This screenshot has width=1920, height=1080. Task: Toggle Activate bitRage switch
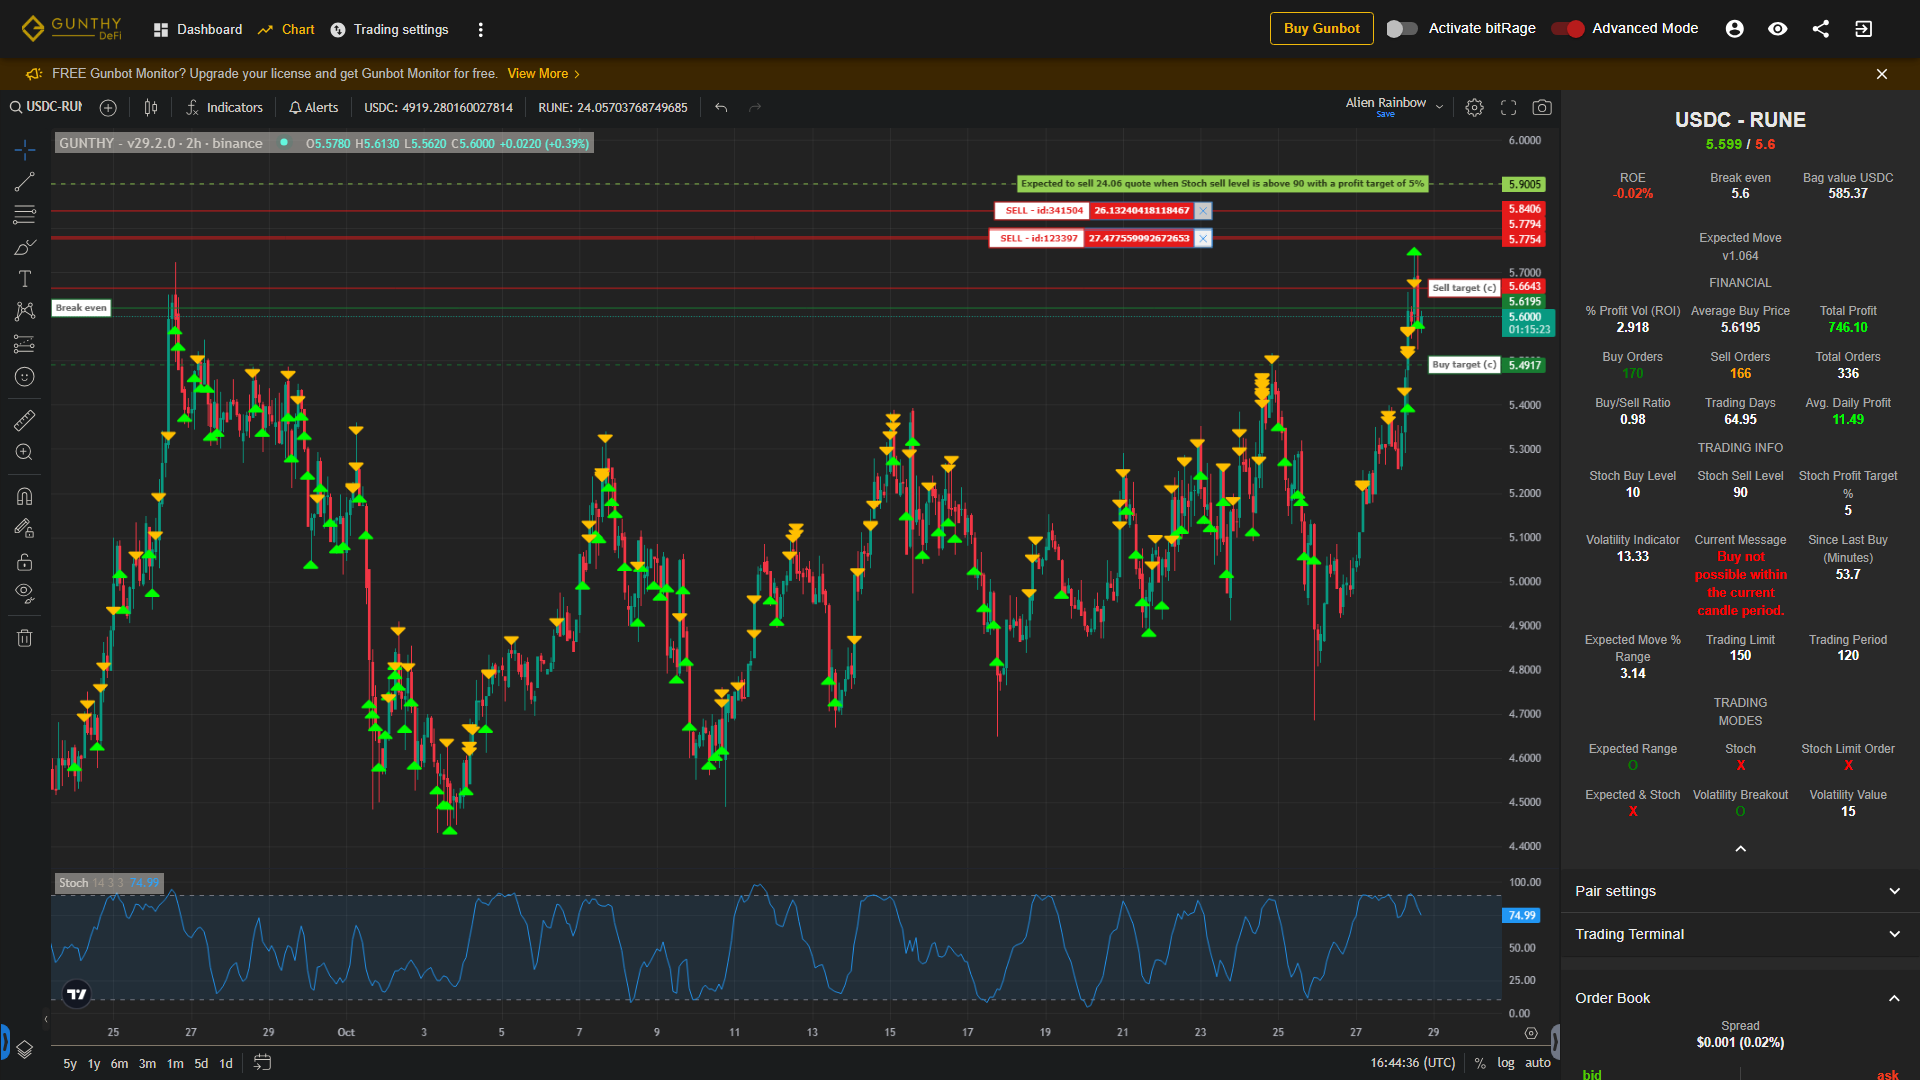pos(1402,29)
